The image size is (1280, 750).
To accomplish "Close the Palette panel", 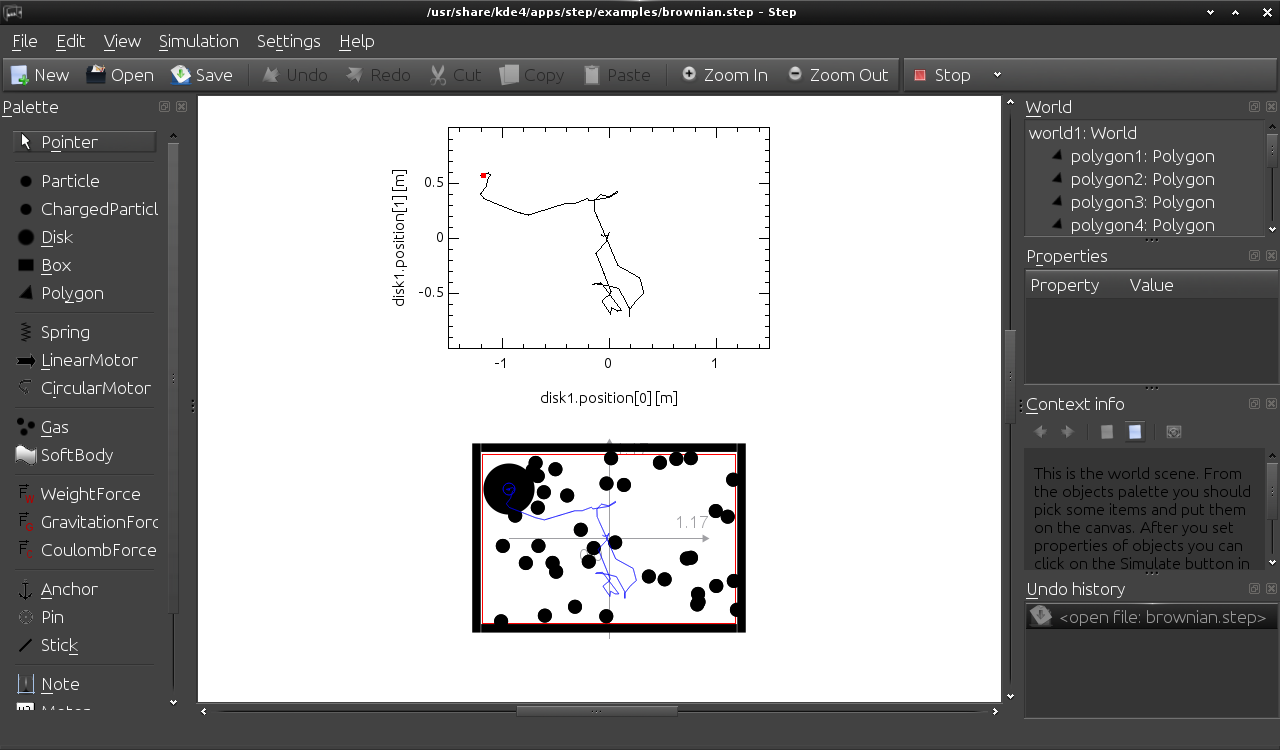I will click(181, 107).
